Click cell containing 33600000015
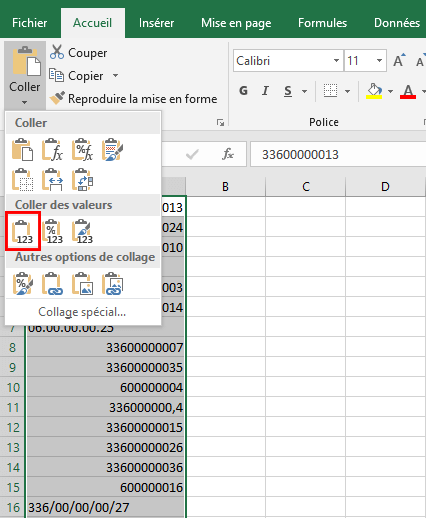The height and width of the screenshot is (518, 426). pyautogui.click(x=105, y=427)
